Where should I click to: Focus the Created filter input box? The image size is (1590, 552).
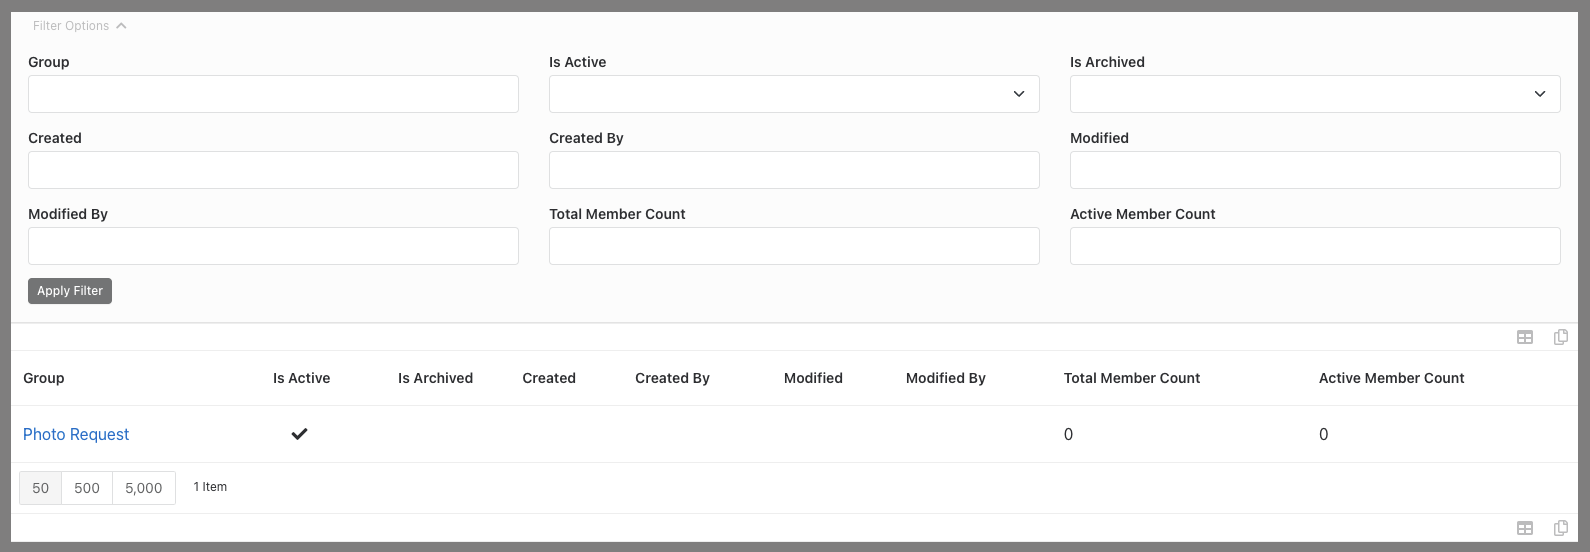tap(273, 170)
